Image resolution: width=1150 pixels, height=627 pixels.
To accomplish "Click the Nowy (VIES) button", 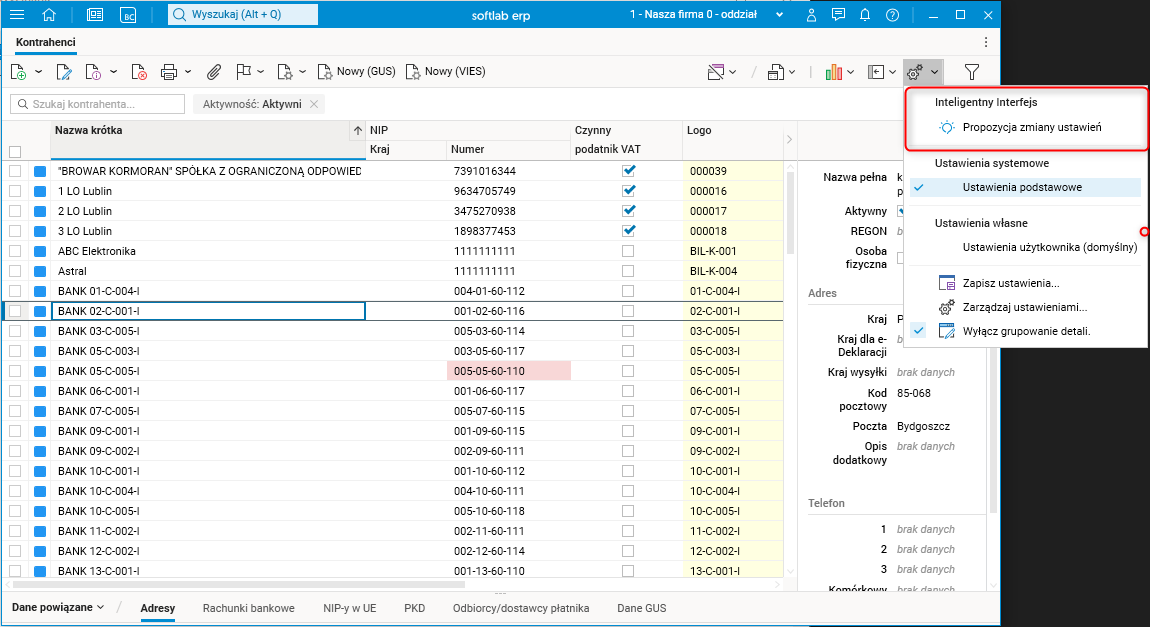I will click(x=446, y=72).
